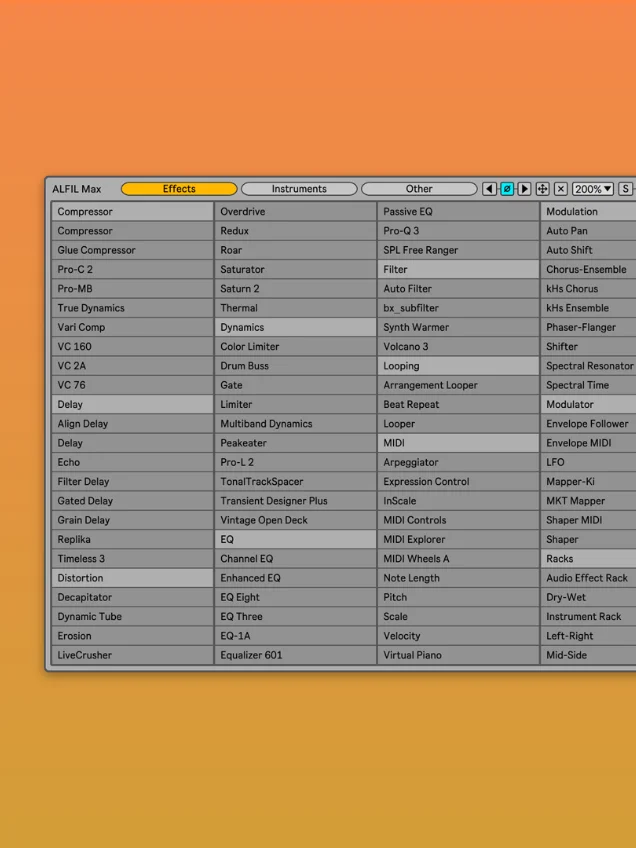
Task: Select Transient Designer Plus
Action: (x=295, y=501)
